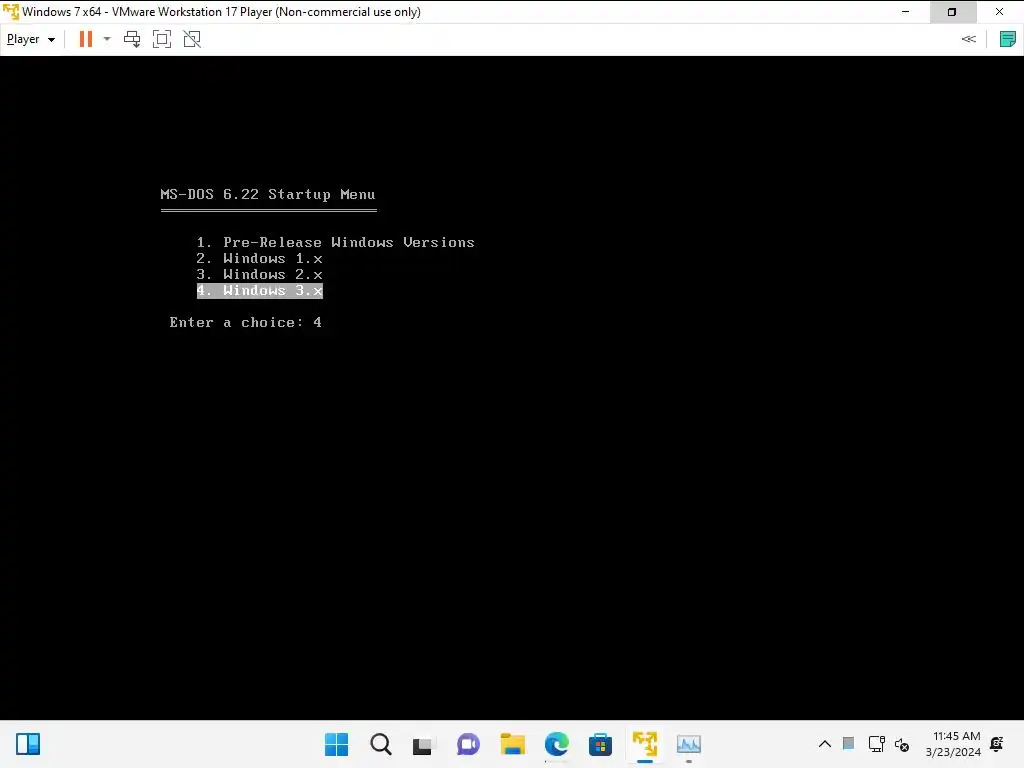The image size is (1024, 768).
Task: Open Widgets panel on taskbar
Action: [x=28, y=744]
